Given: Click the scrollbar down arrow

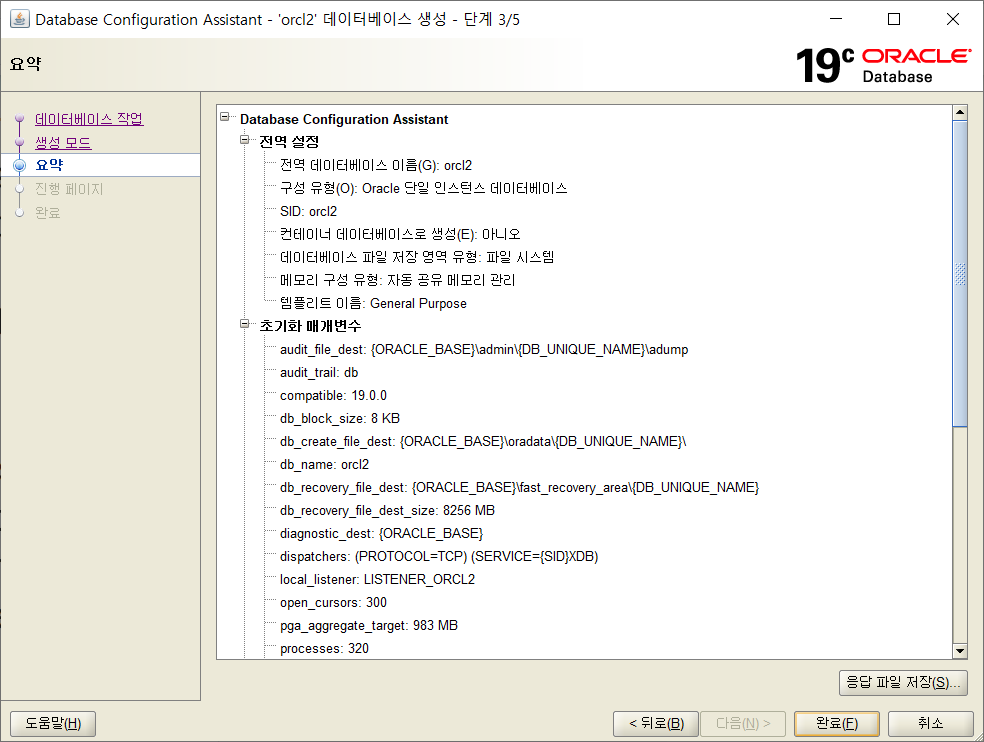Looking at the screenshot, I should pyautogui.click(x=960, y=651).
